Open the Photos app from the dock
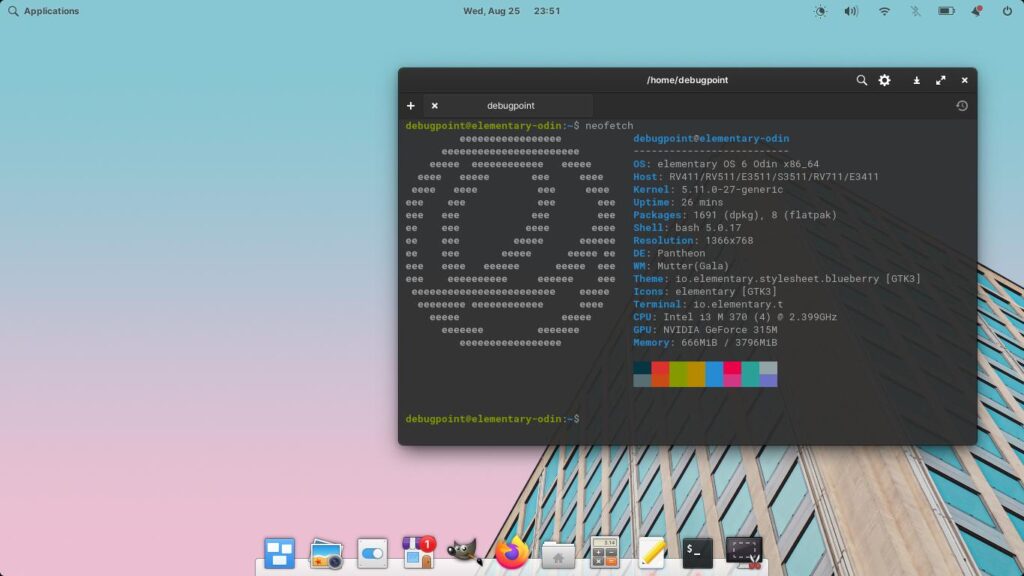Screen dimensions: 1024x576 (x=324, y=551)
